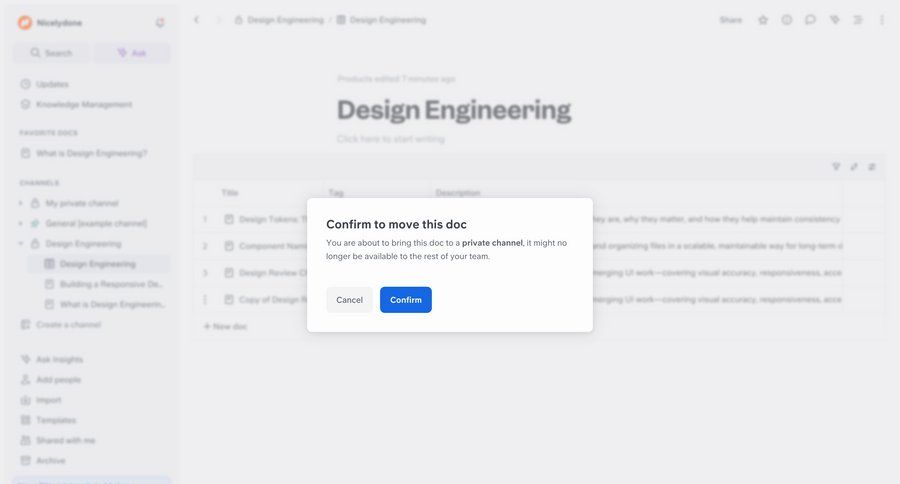
Task: Open Knowledge Management in the sidebar
Action: [x=84, y=104]
